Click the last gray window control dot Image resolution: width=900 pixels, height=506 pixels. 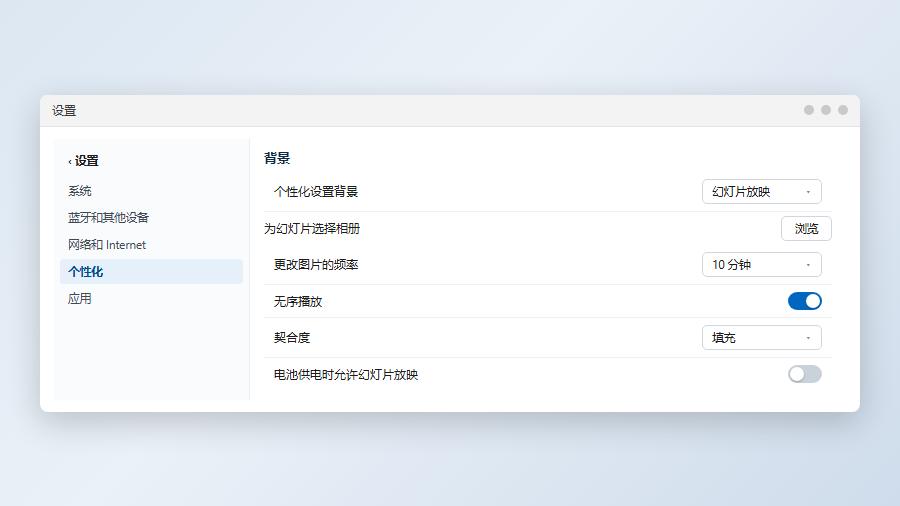point(843,110)
